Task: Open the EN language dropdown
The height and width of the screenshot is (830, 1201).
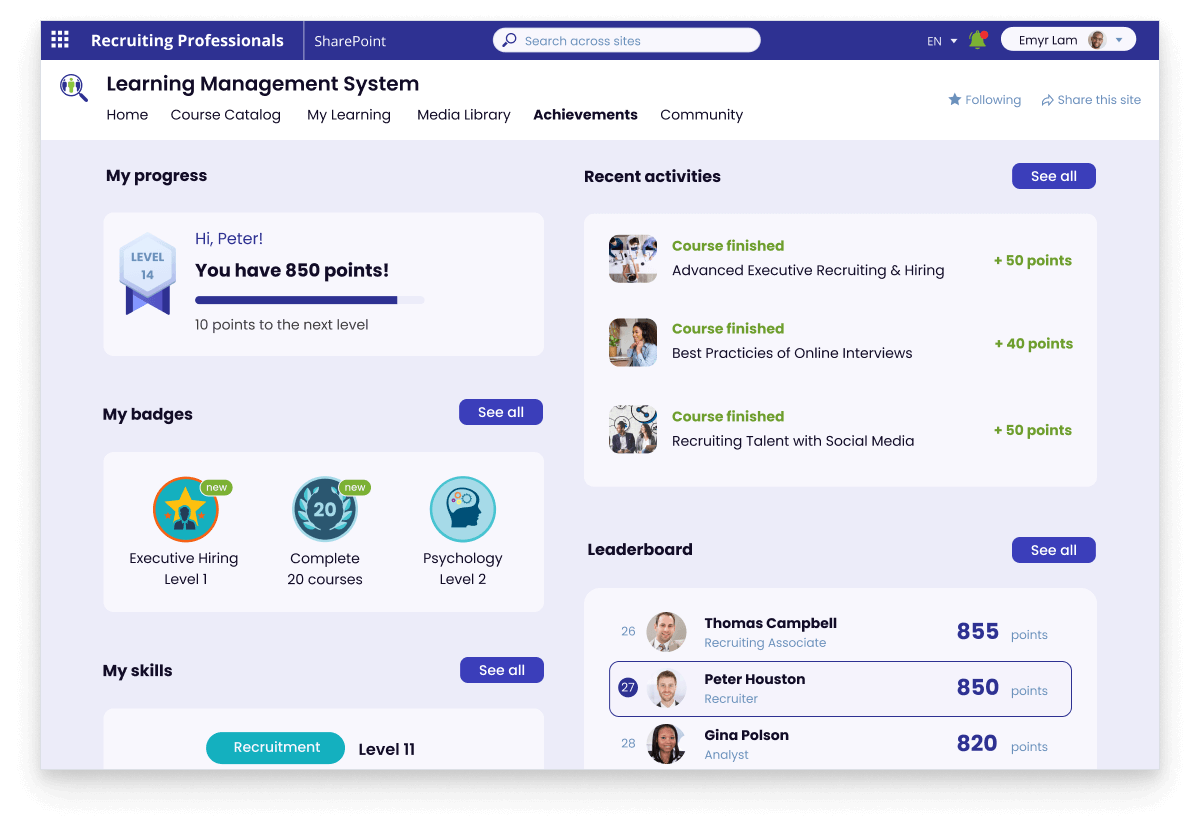Action: [x=942, y=41]
